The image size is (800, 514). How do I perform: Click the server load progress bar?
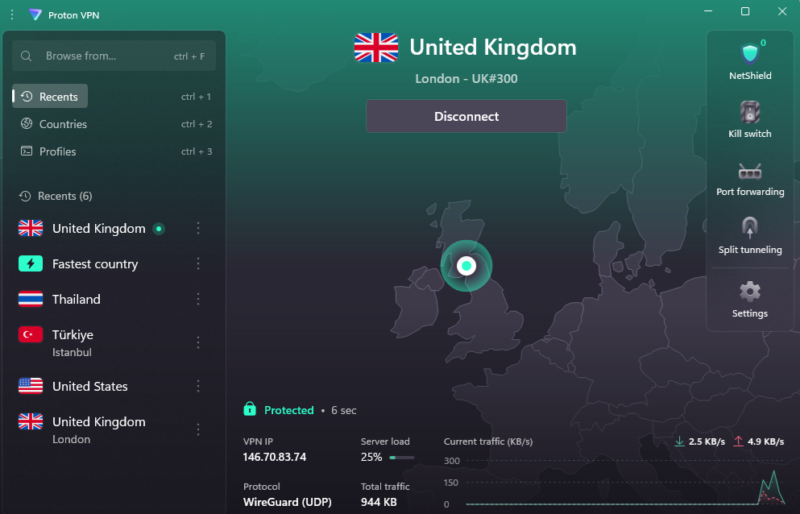[x=402, y=457]
